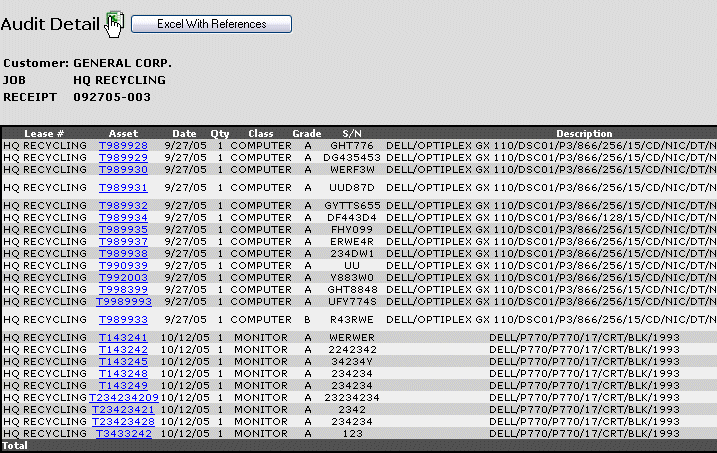Select serial number GHT8848

pos(352,290)
